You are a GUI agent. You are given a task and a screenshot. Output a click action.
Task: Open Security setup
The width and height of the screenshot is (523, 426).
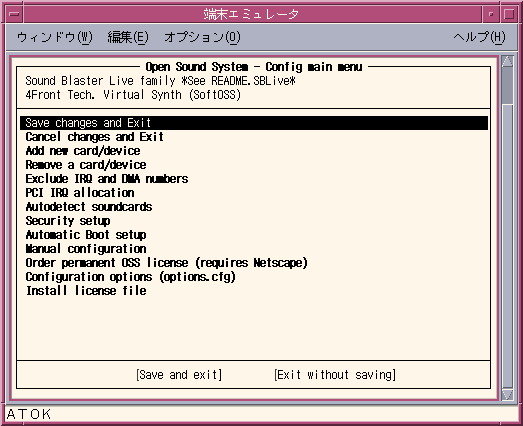[68, 221]
